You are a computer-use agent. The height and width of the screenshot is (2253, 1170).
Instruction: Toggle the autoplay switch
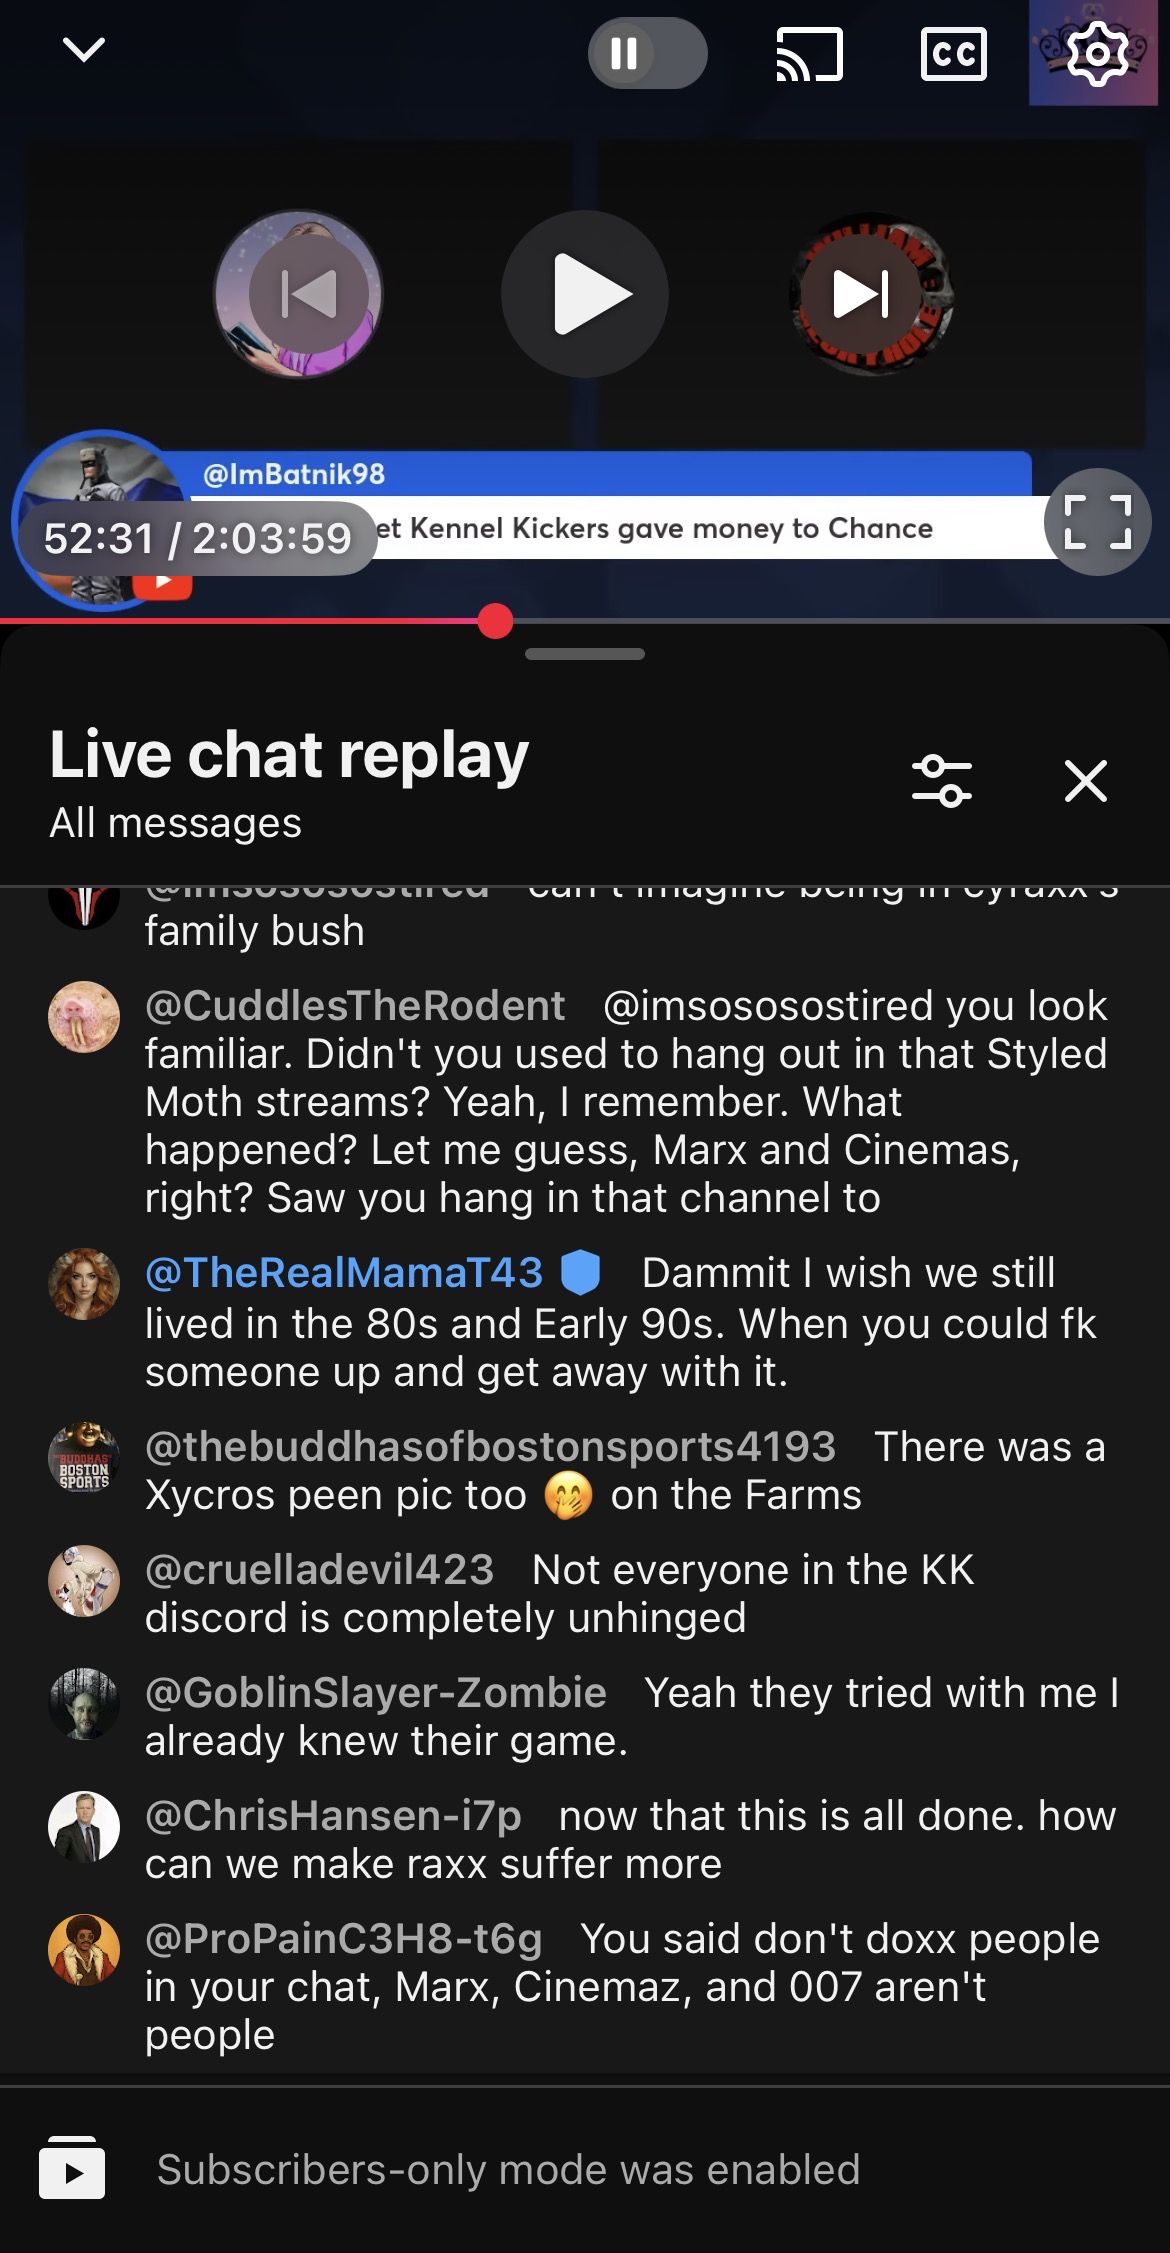coord(647,53)
